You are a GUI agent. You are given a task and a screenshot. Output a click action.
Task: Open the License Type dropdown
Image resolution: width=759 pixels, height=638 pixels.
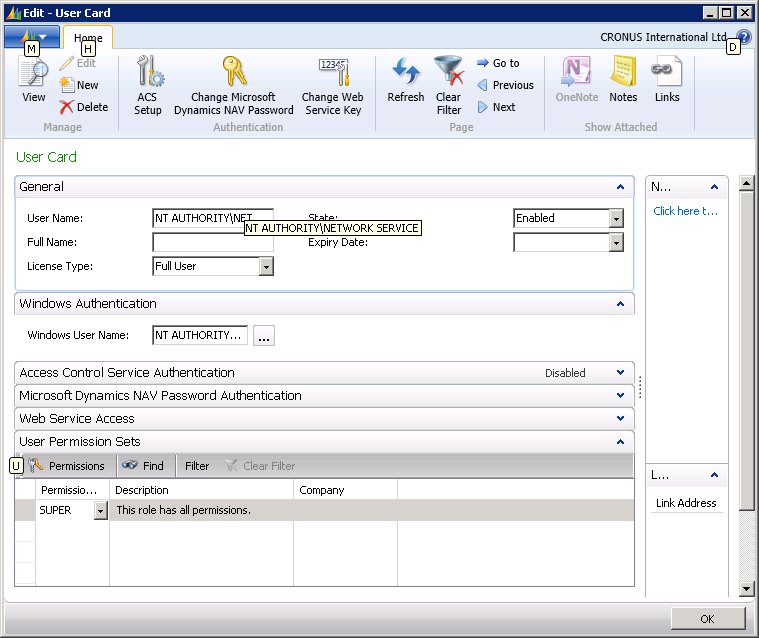pos(266,266)
